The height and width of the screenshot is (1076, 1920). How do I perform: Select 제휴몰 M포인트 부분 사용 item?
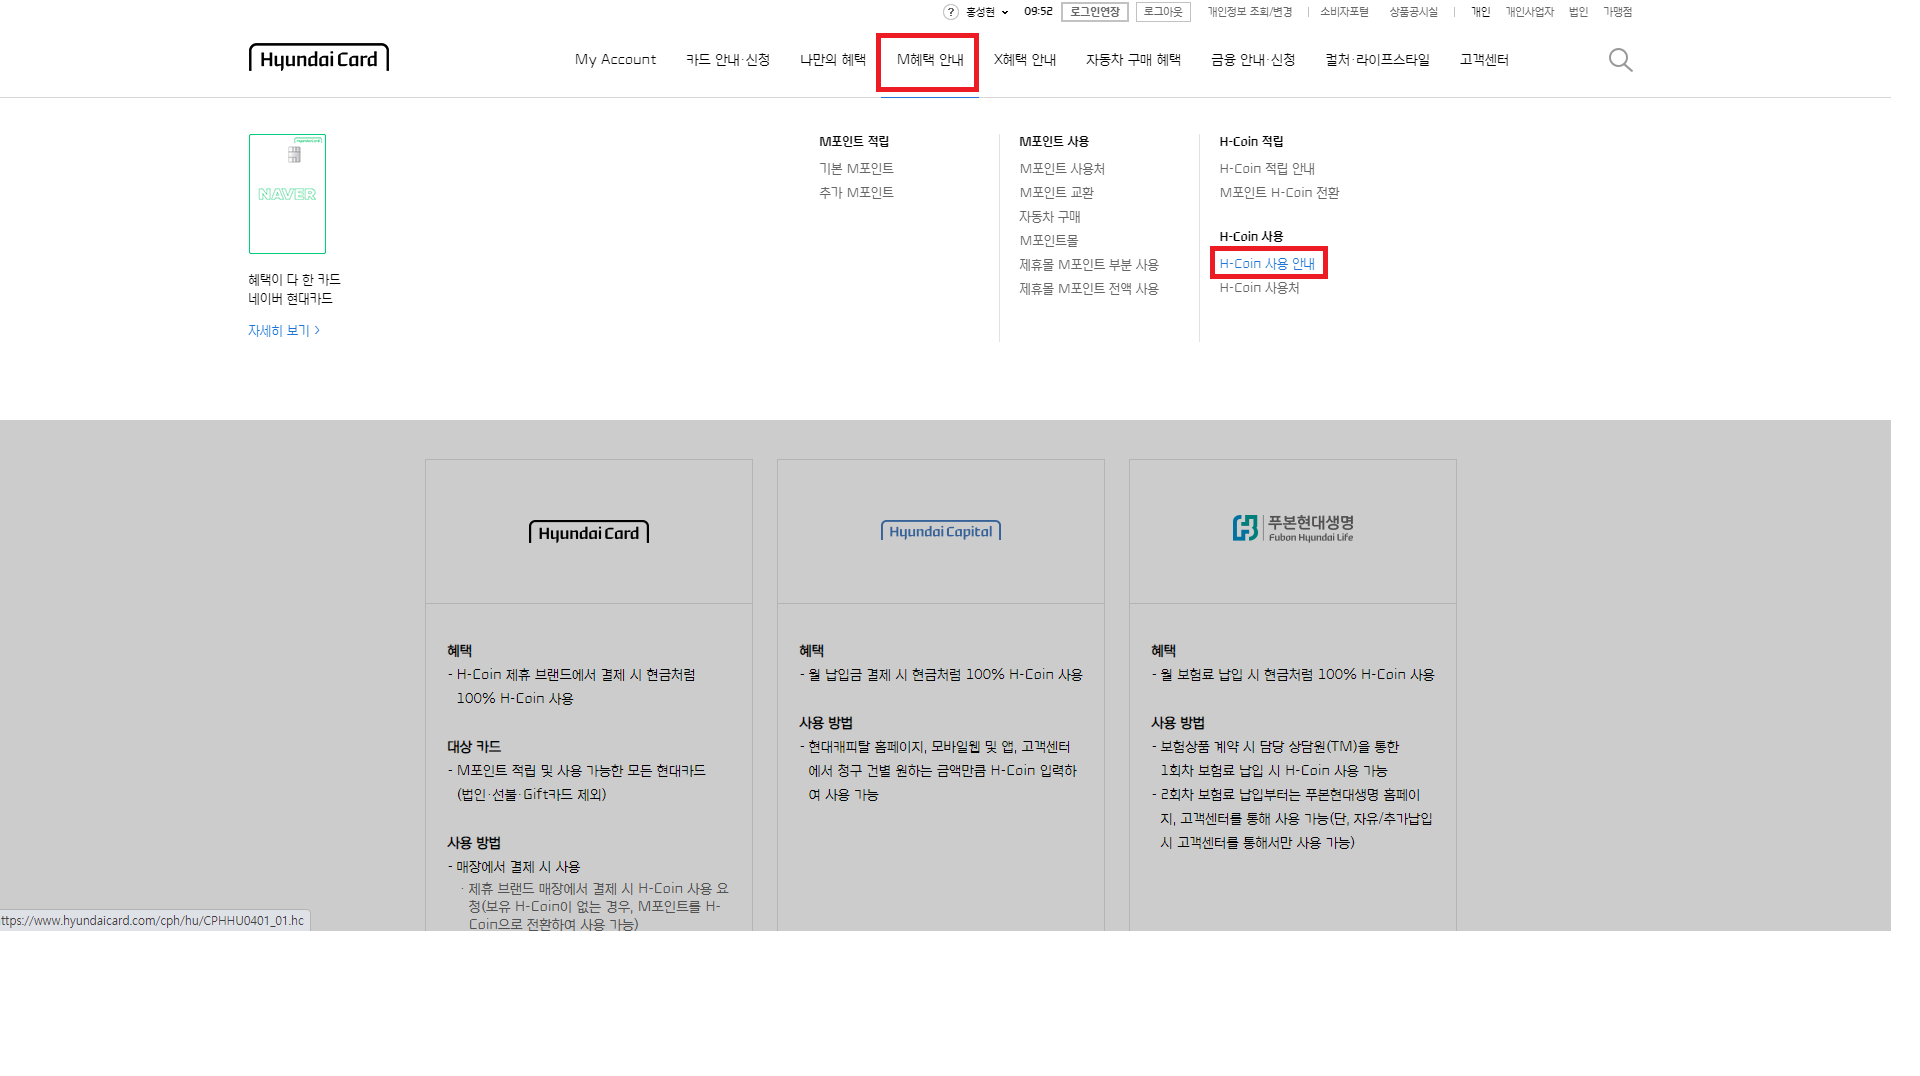[x=1089, y=265]
